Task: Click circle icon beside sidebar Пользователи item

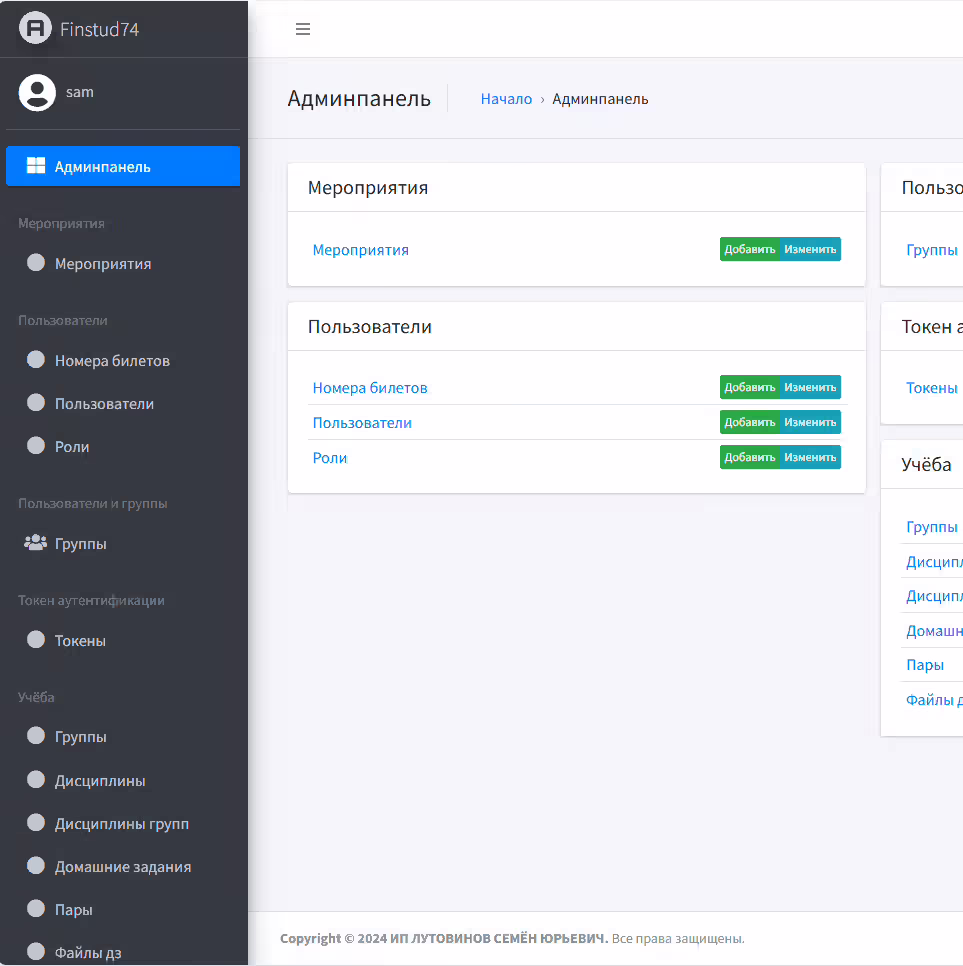Action: coord(36,403)
